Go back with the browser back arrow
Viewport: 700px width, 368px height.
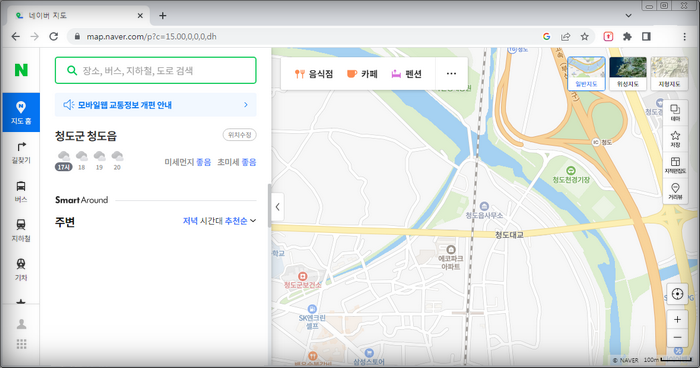pos(16,37)
